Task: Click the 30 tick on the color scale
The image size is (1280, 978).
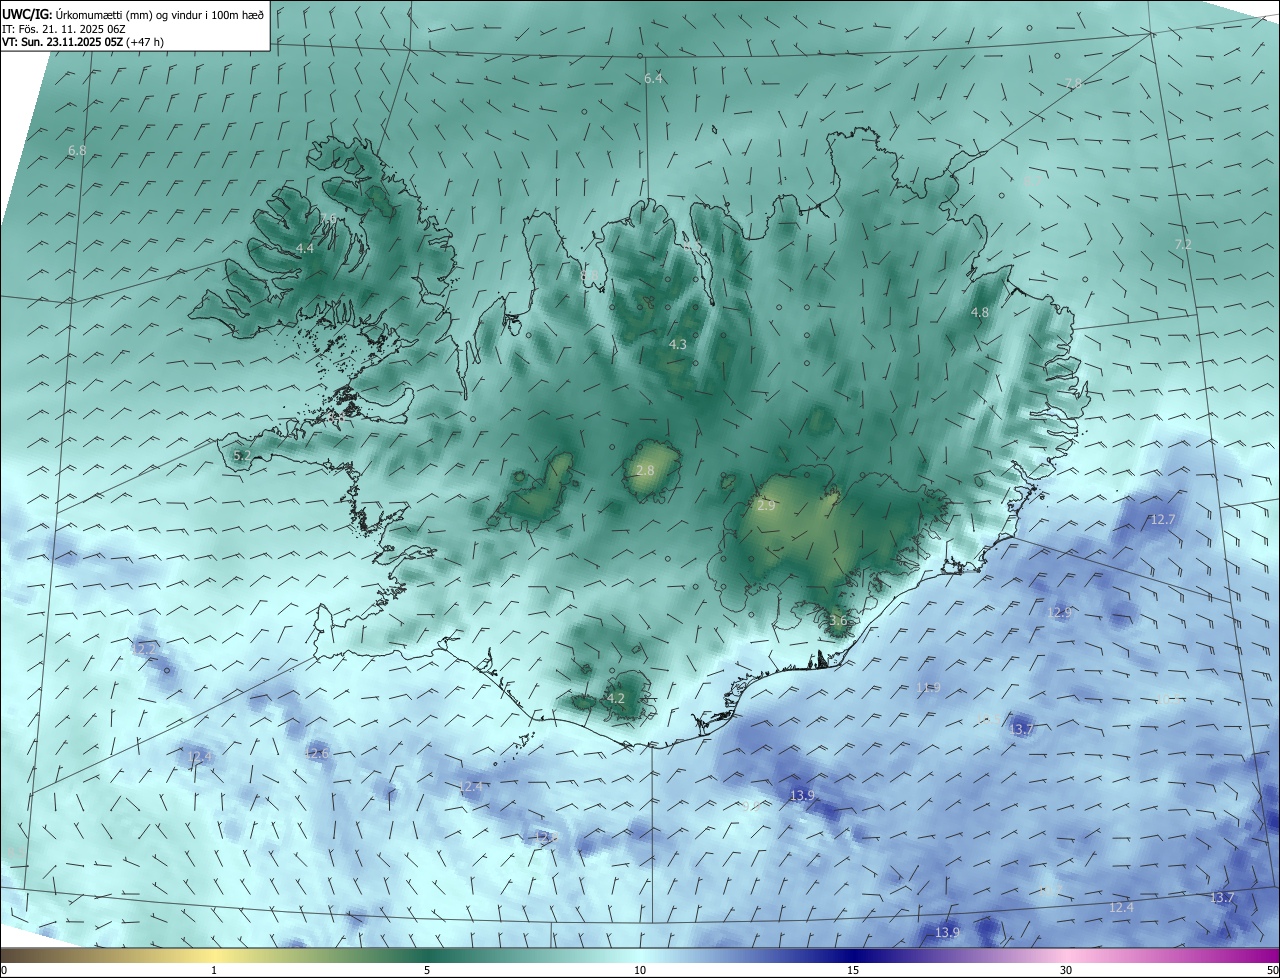Action: [x=1066, y=970]
